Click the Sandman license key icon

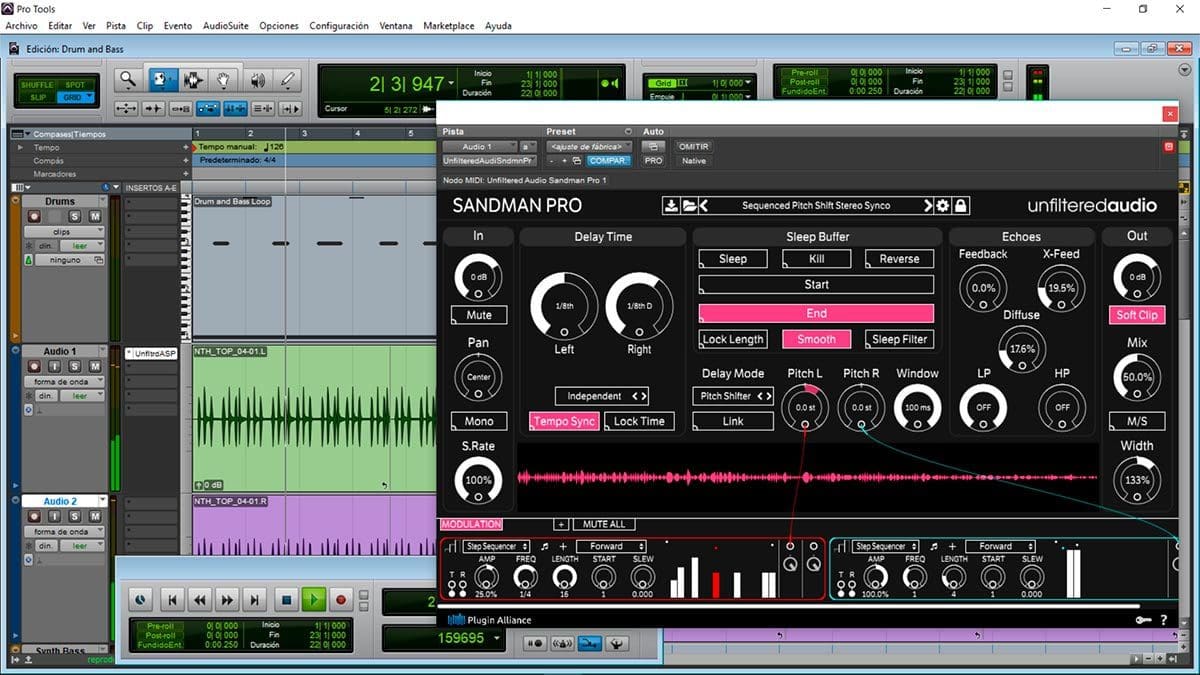(x=1143, y=620)
